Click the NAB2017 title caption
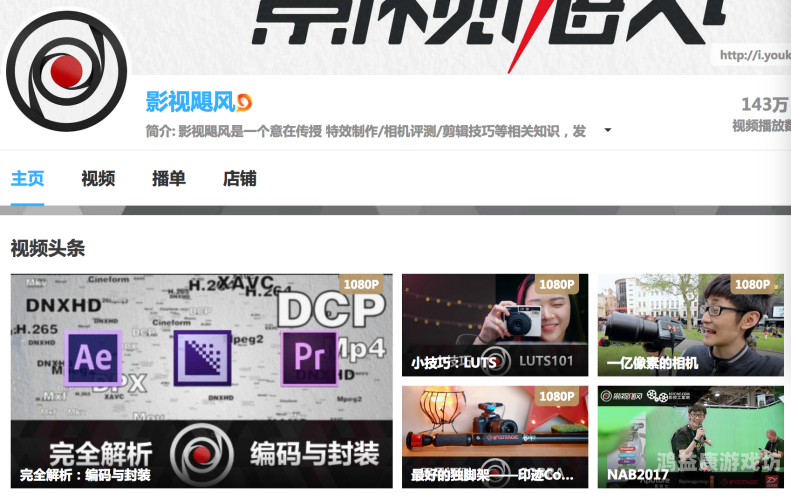The width and height of the screenshot is (791, 500). 638,475
